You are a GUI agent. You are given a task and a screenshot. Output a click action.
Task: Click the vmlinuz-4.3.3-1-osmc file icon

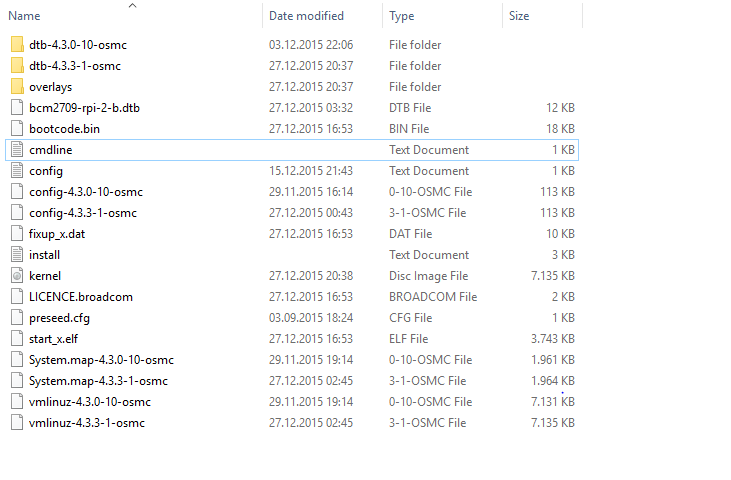17,423
